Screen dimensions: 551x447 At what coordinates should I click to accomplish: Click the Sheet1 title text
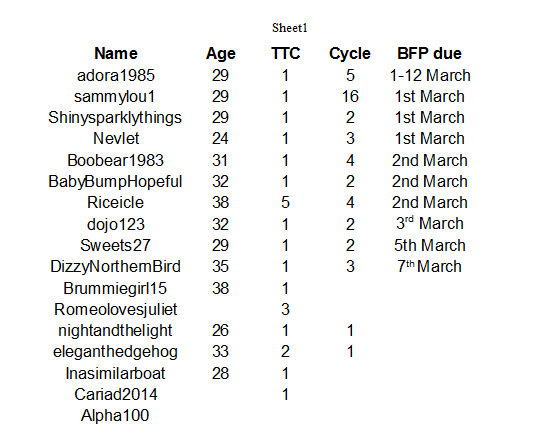(x=290, y=28)
